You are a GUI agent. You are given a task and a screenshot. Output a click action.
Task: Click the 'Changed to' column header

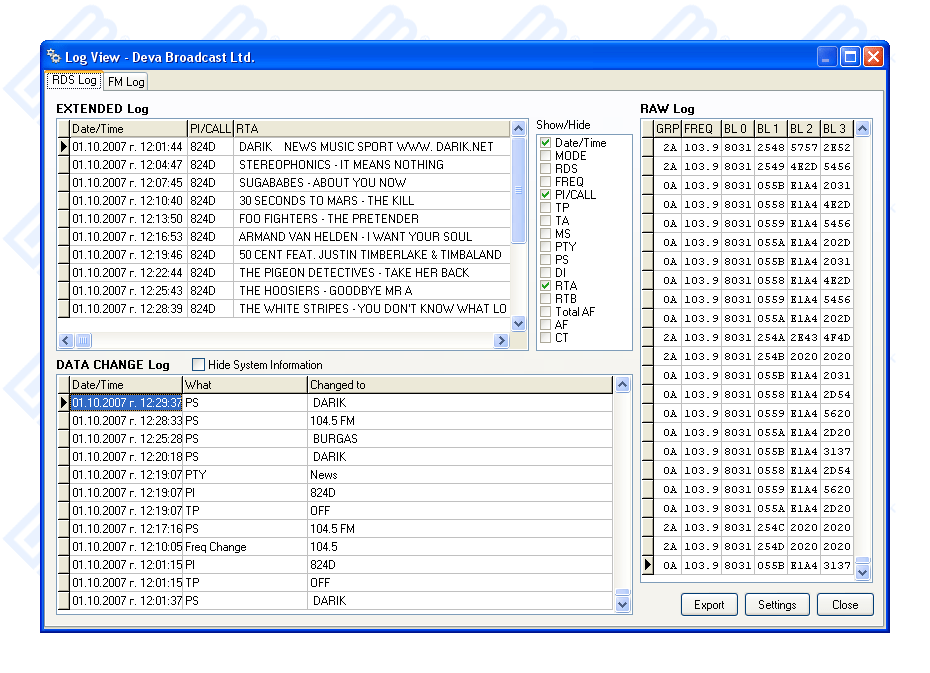pyautogui.click(x=458, y=385)
